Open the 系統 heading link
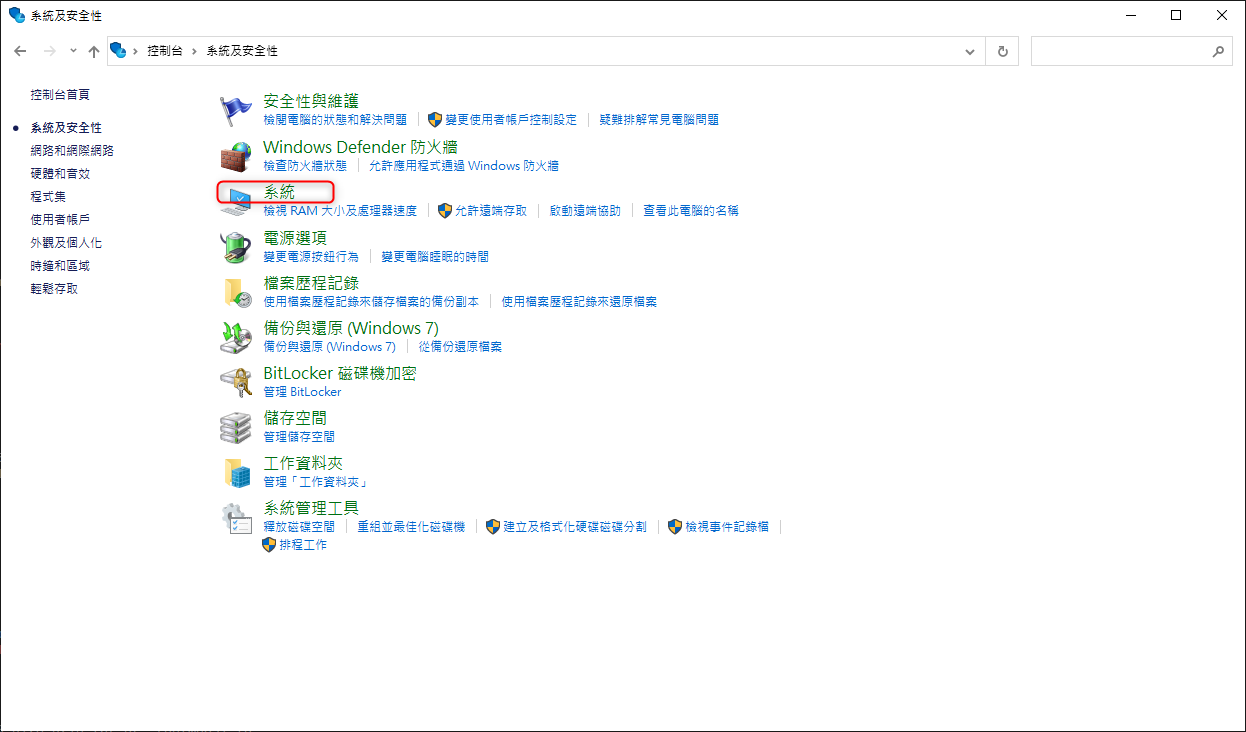This screenshot has height=732, width=1246. [279, 192]
